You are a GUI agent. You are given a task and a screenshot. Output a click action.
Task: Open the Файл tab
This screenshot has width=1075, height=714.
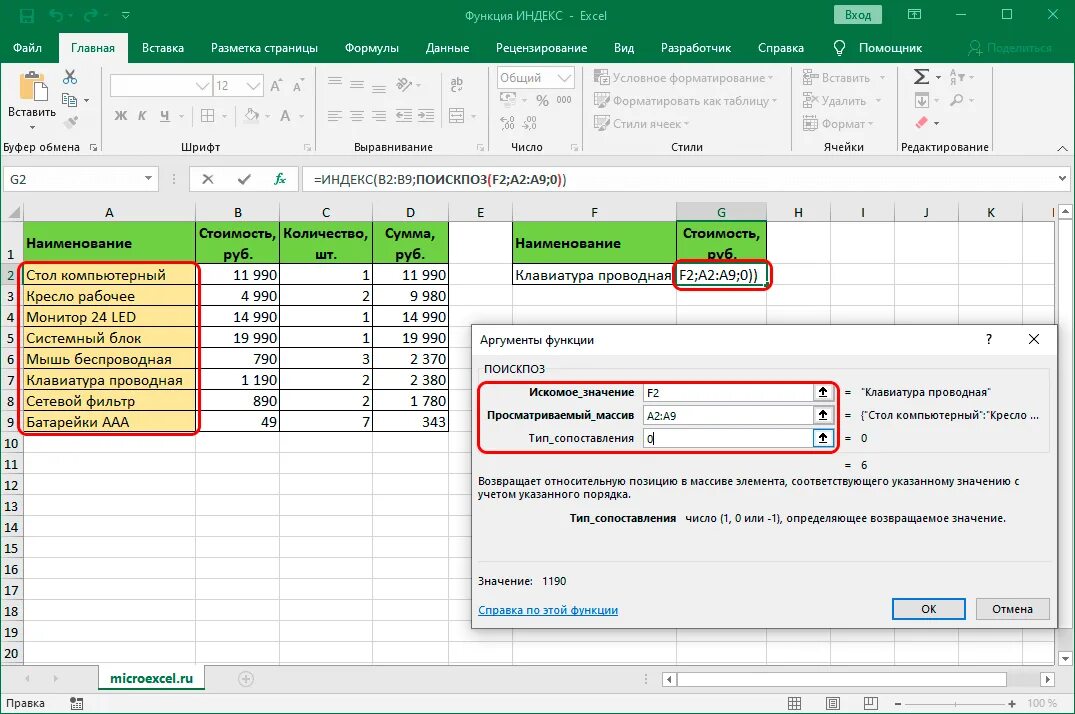(27, 48)
